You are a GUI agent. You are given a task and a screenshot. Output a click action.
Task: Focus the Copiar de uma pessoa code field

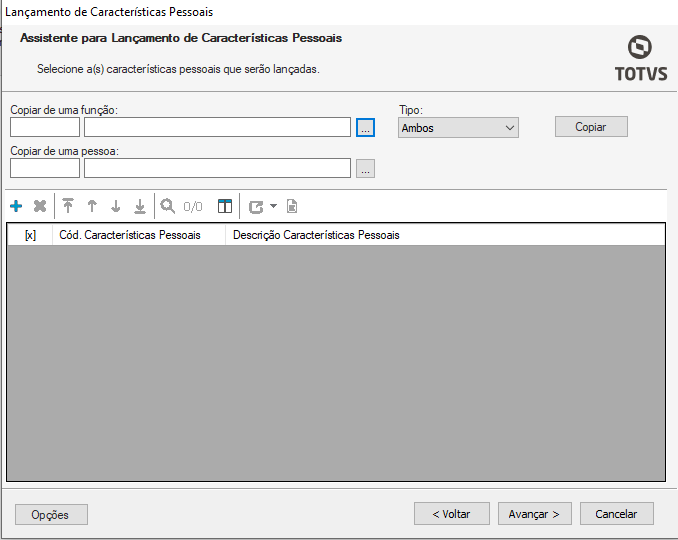coord(45,168)
